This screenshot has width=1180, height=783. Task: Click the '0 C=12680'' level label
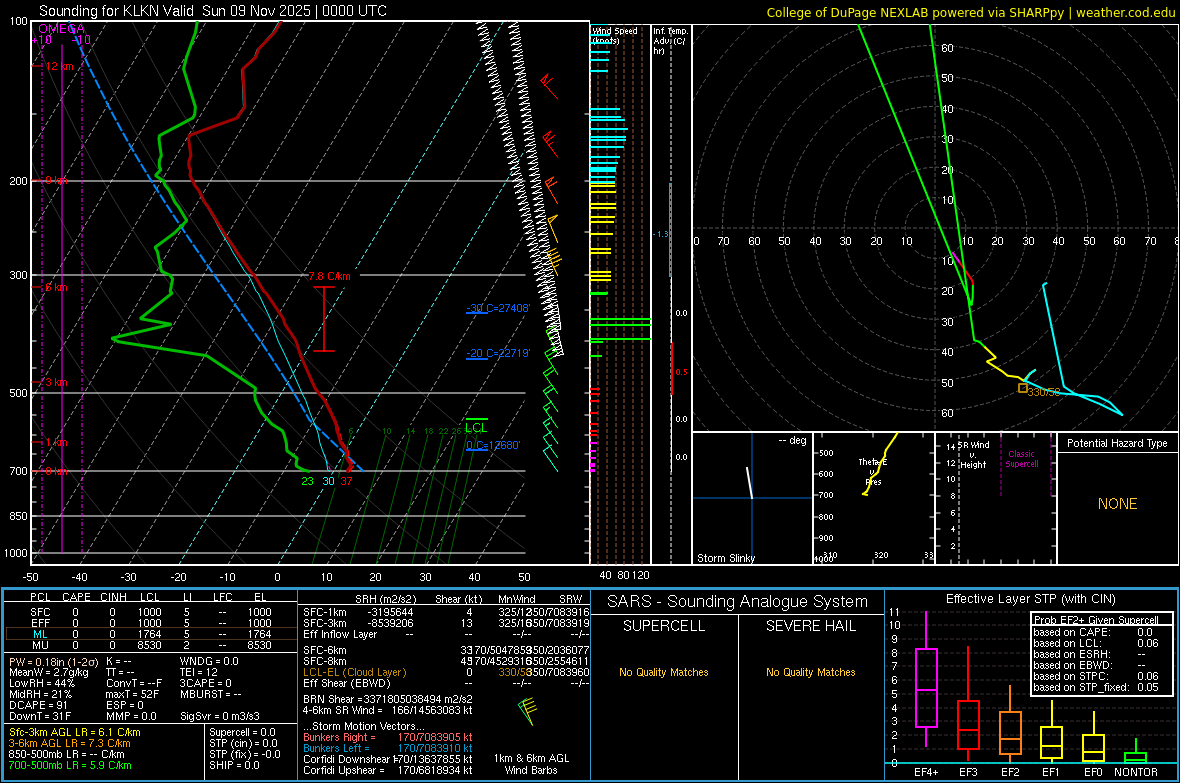click(x=493, y=445)
